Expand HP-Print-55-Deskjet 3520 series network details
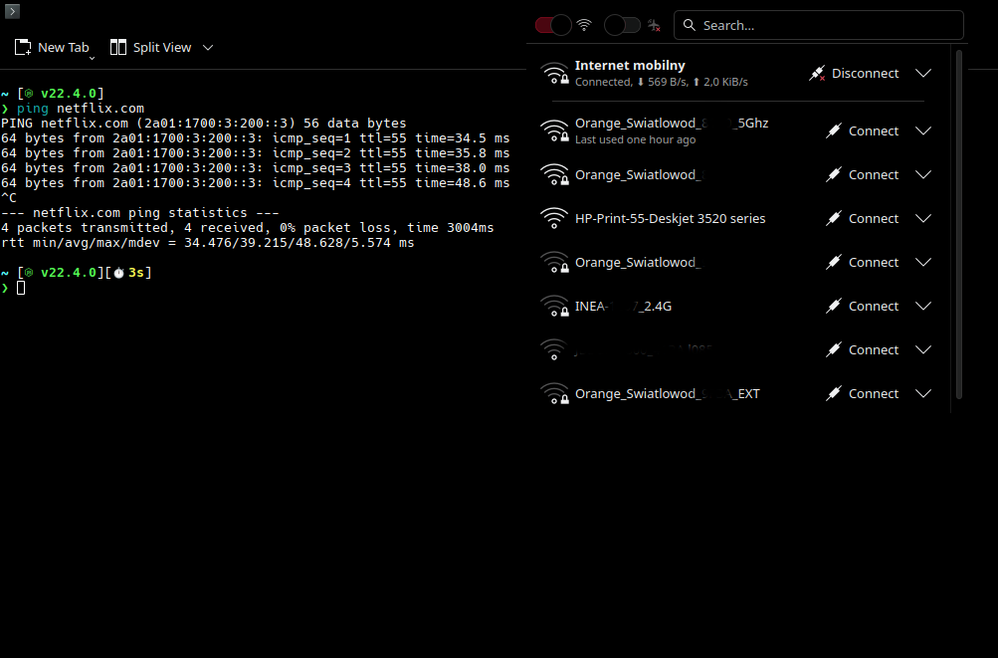 (x=923, y=218)
